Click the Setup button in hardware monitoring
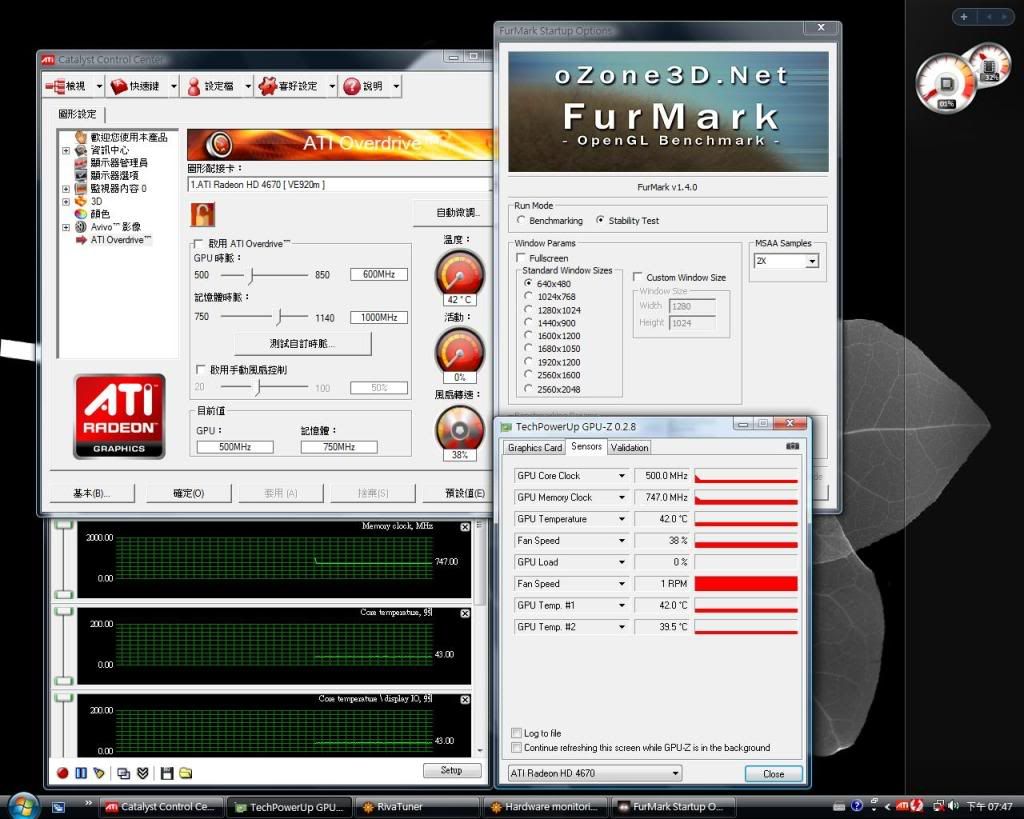Image resolution: width=1024 pixels, height=819 pixels. pos(451,771)
